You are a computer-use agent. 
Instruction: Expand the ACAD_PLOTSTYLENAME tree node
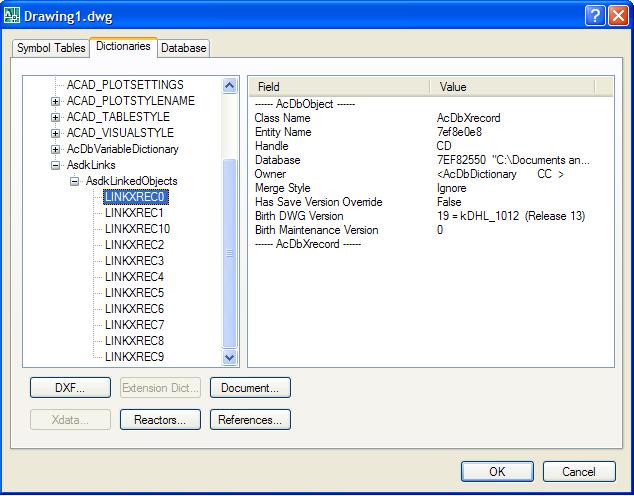tap(56, 101)
